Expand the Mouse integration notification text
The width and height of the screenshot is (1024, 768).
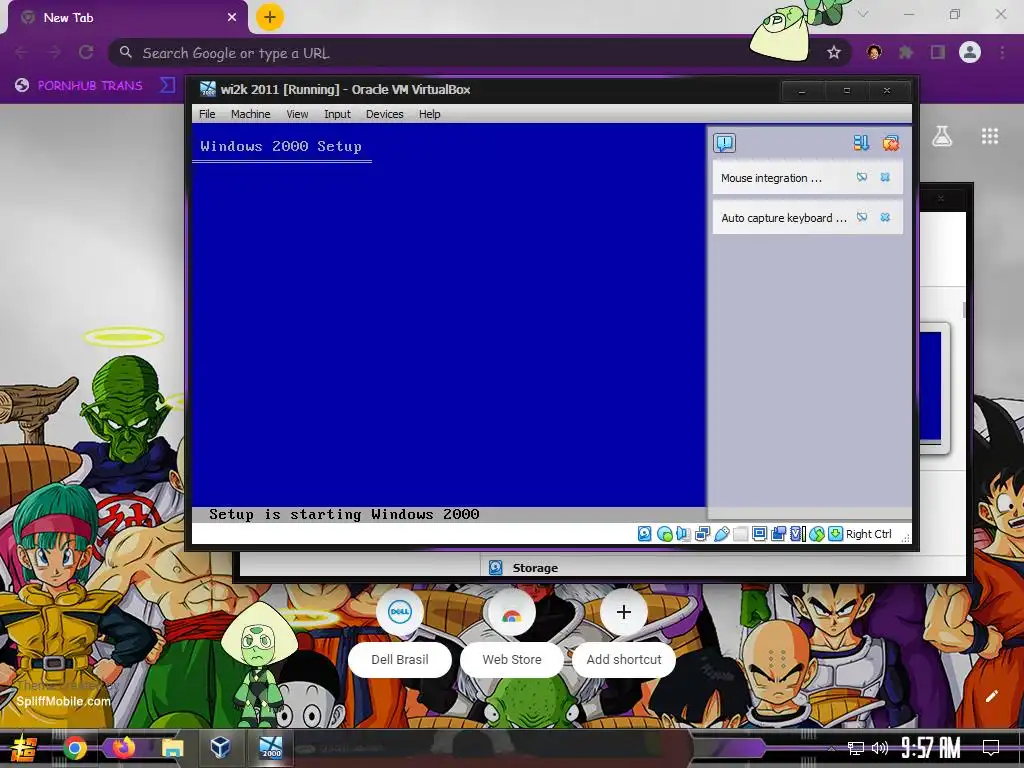click(x=771, y=178)
